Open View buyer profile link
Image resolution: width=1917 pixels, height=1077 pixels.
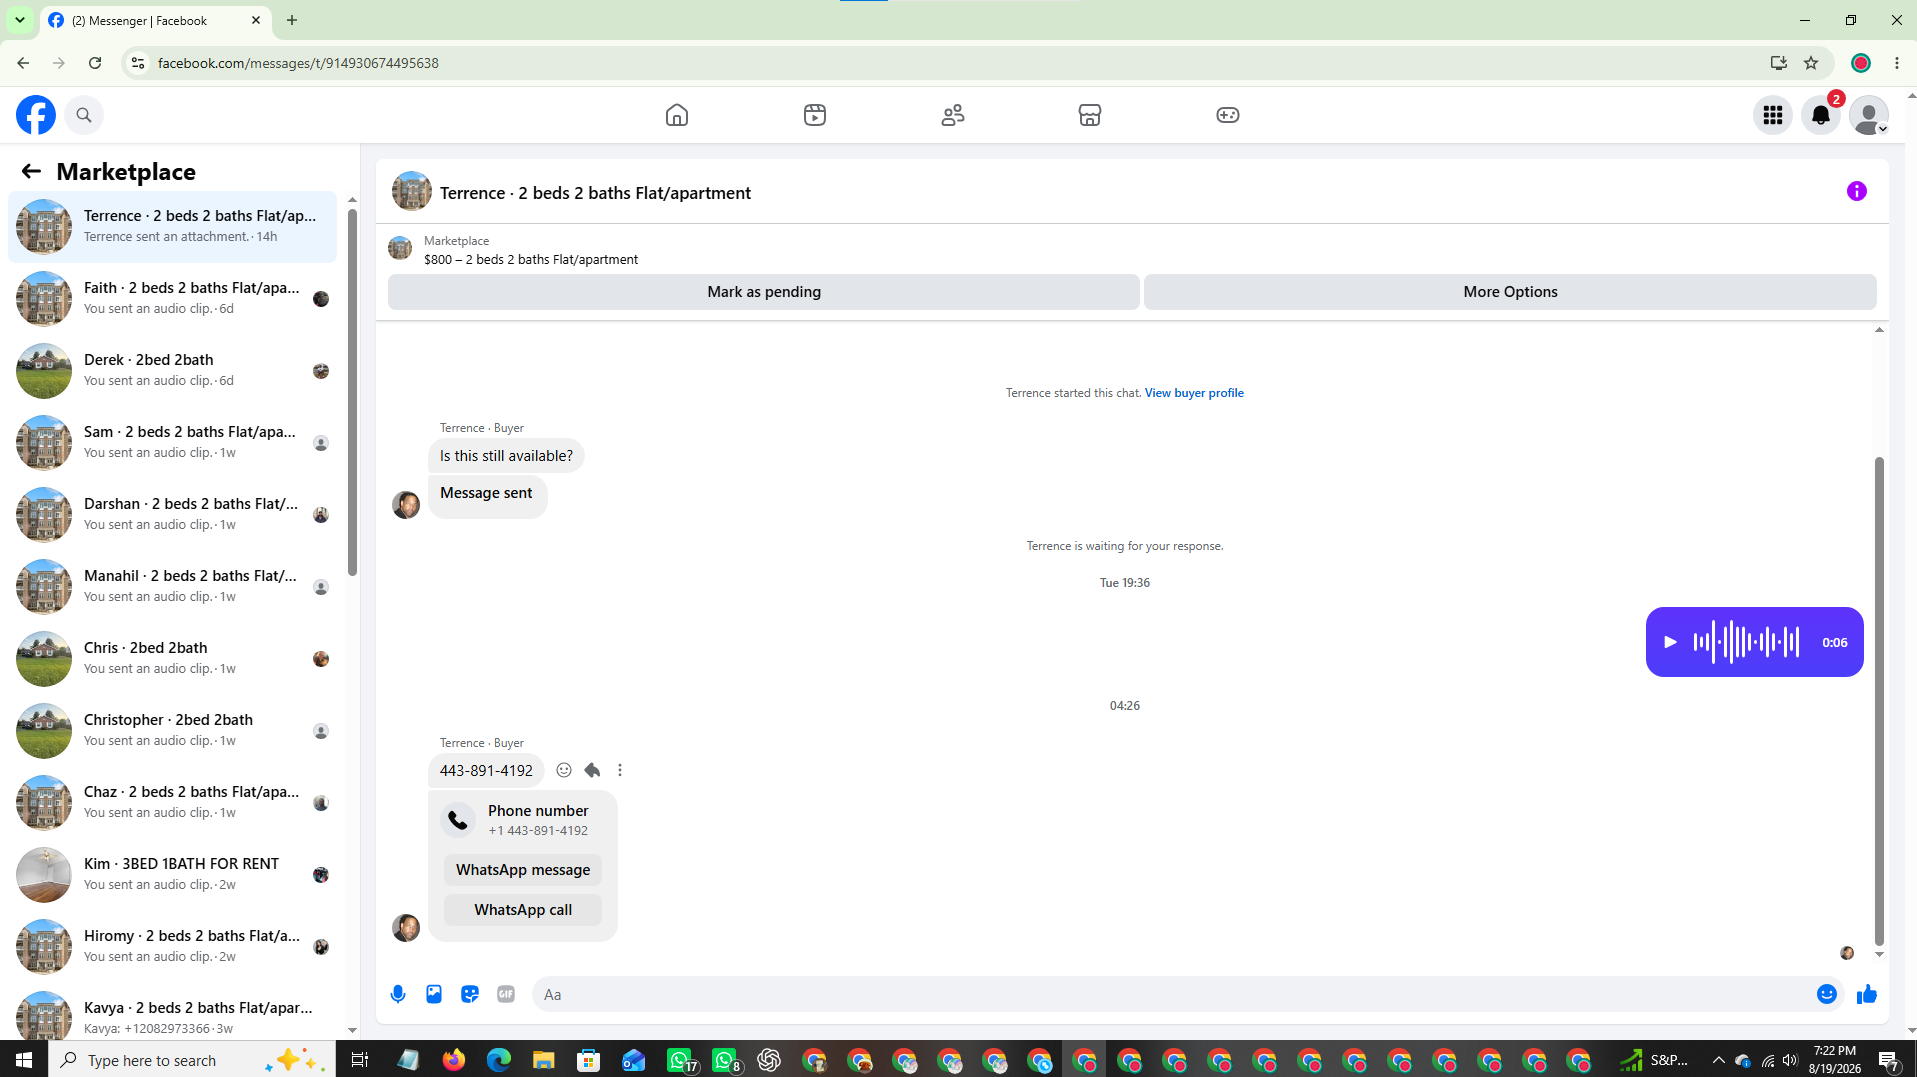coord(1194,393)
